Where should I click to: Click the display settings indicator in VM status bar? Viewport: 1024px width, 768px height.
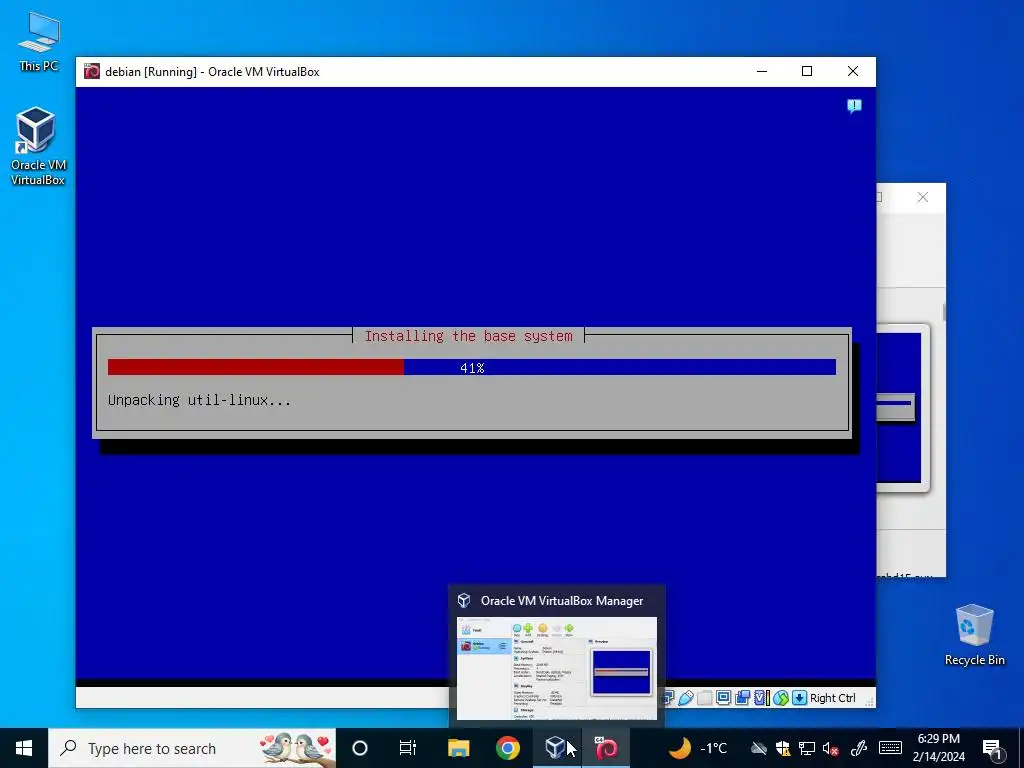724,698
